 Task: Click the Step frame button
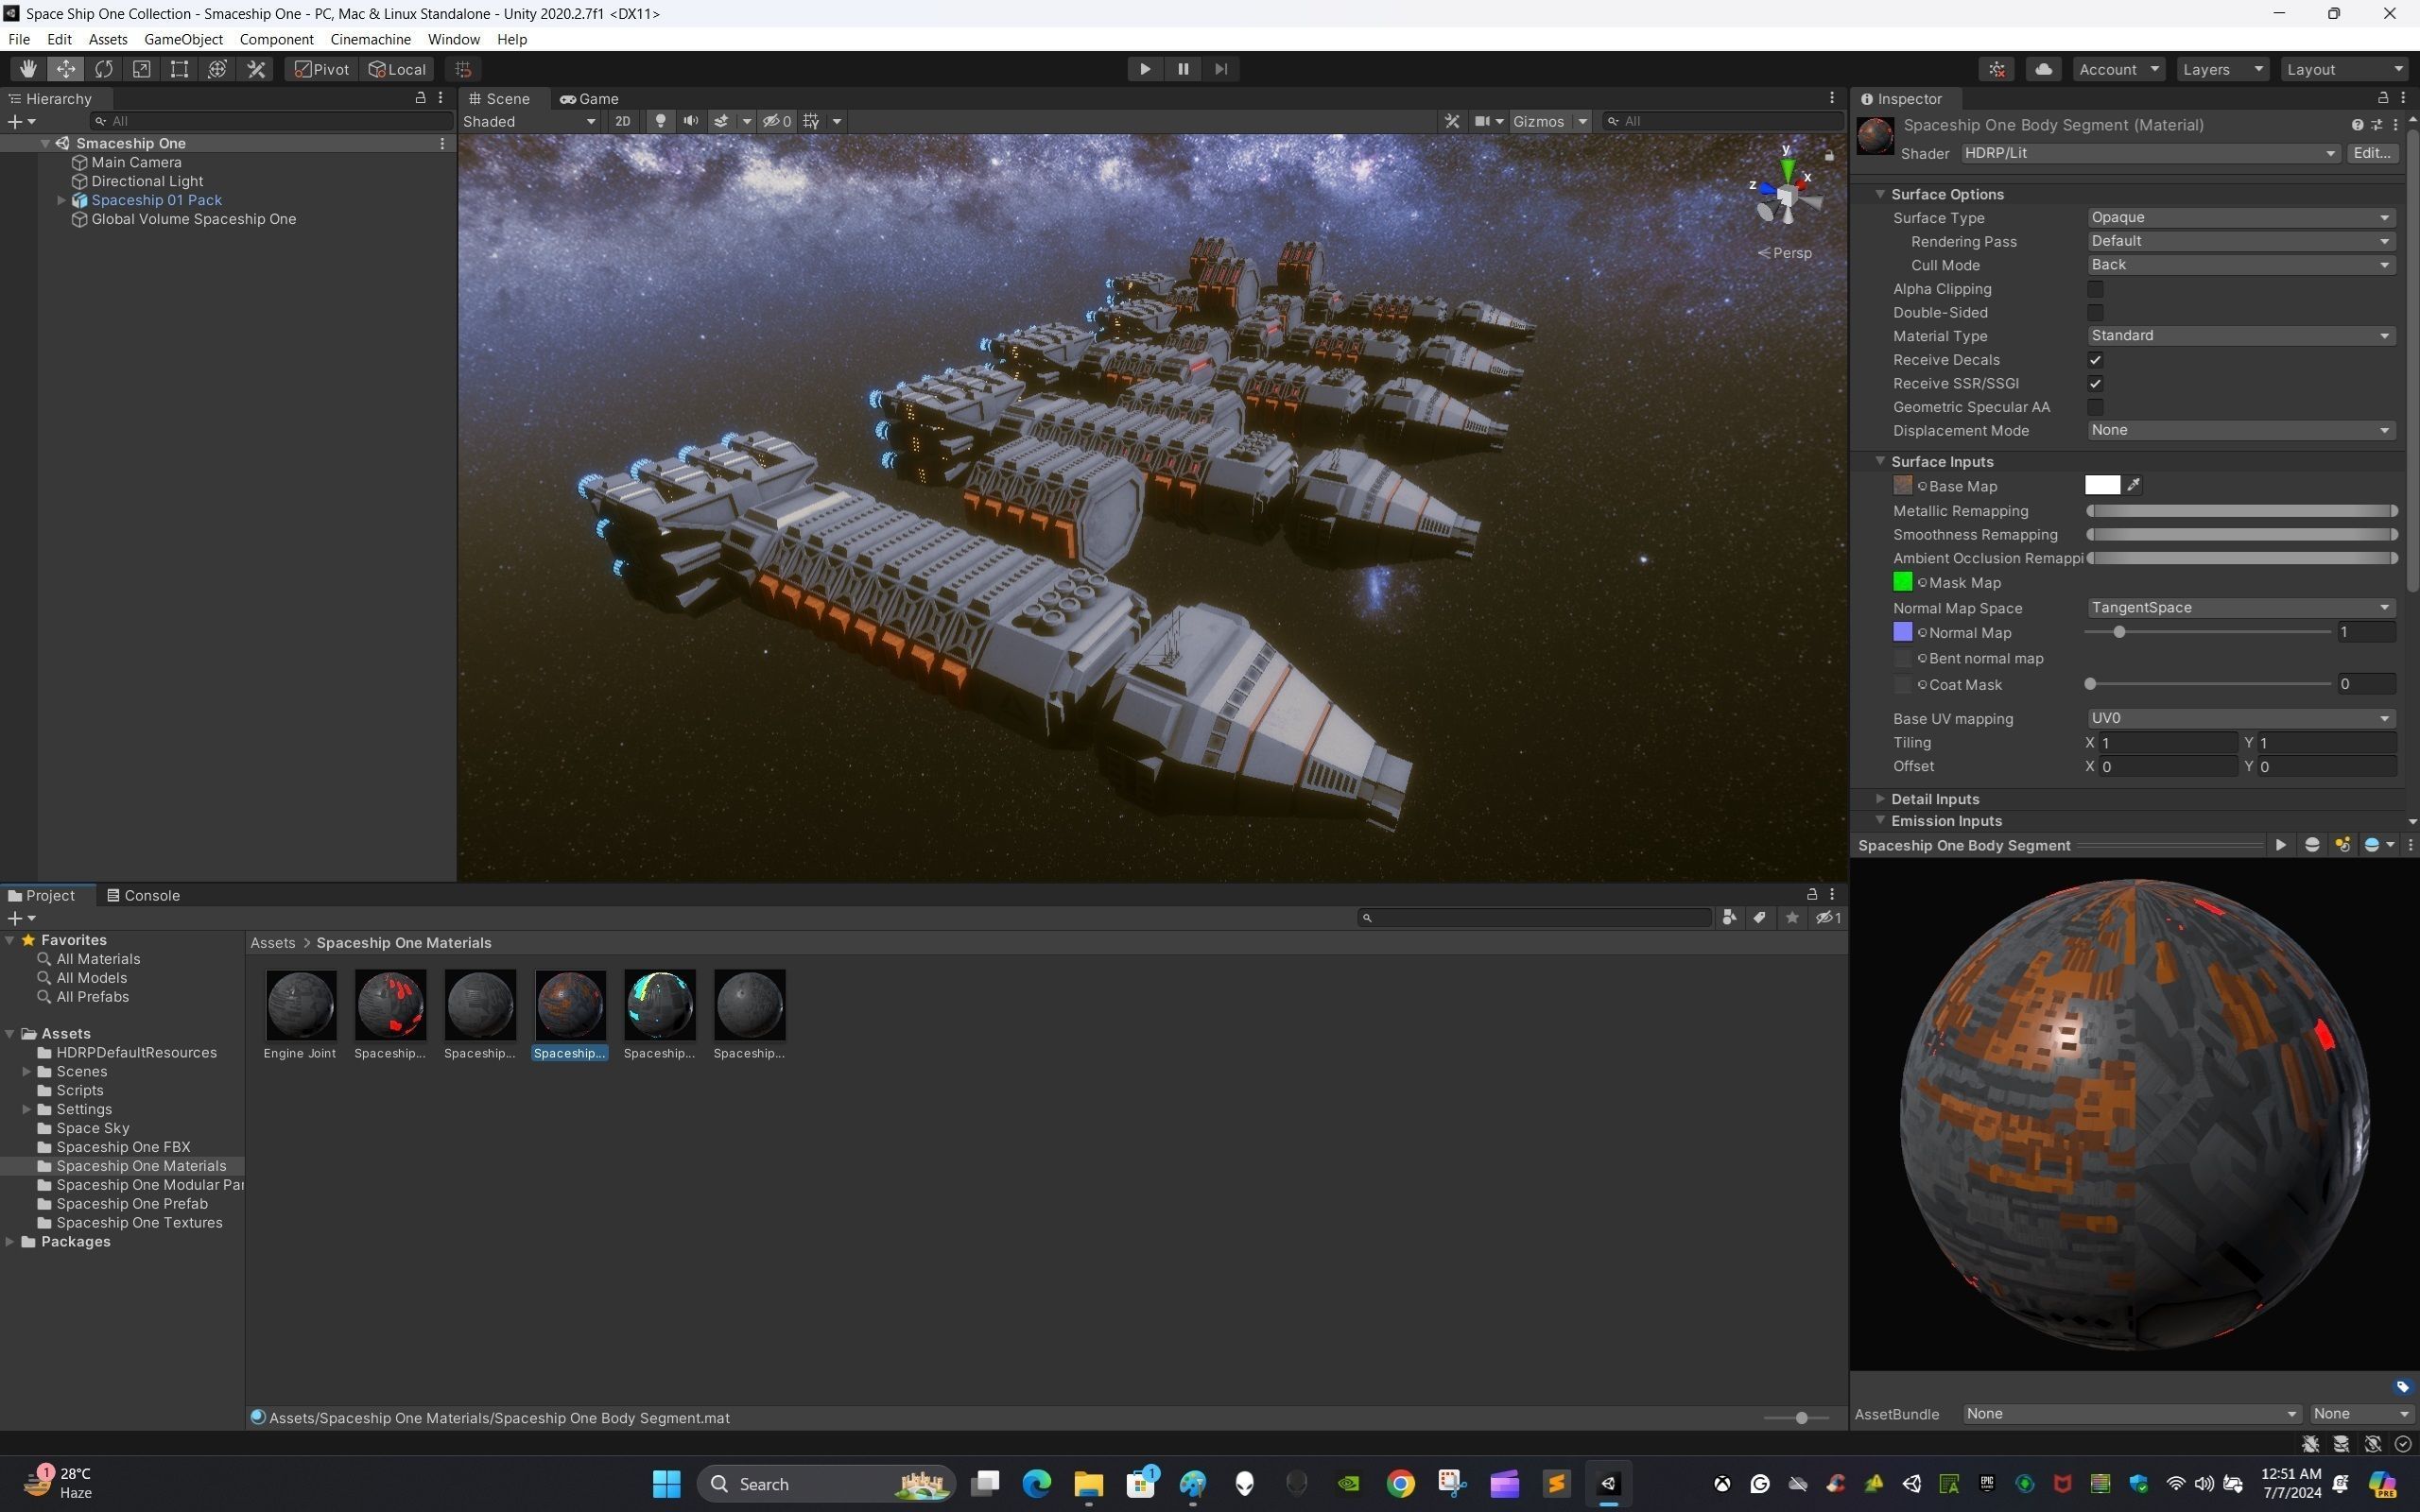[1221, 69]
